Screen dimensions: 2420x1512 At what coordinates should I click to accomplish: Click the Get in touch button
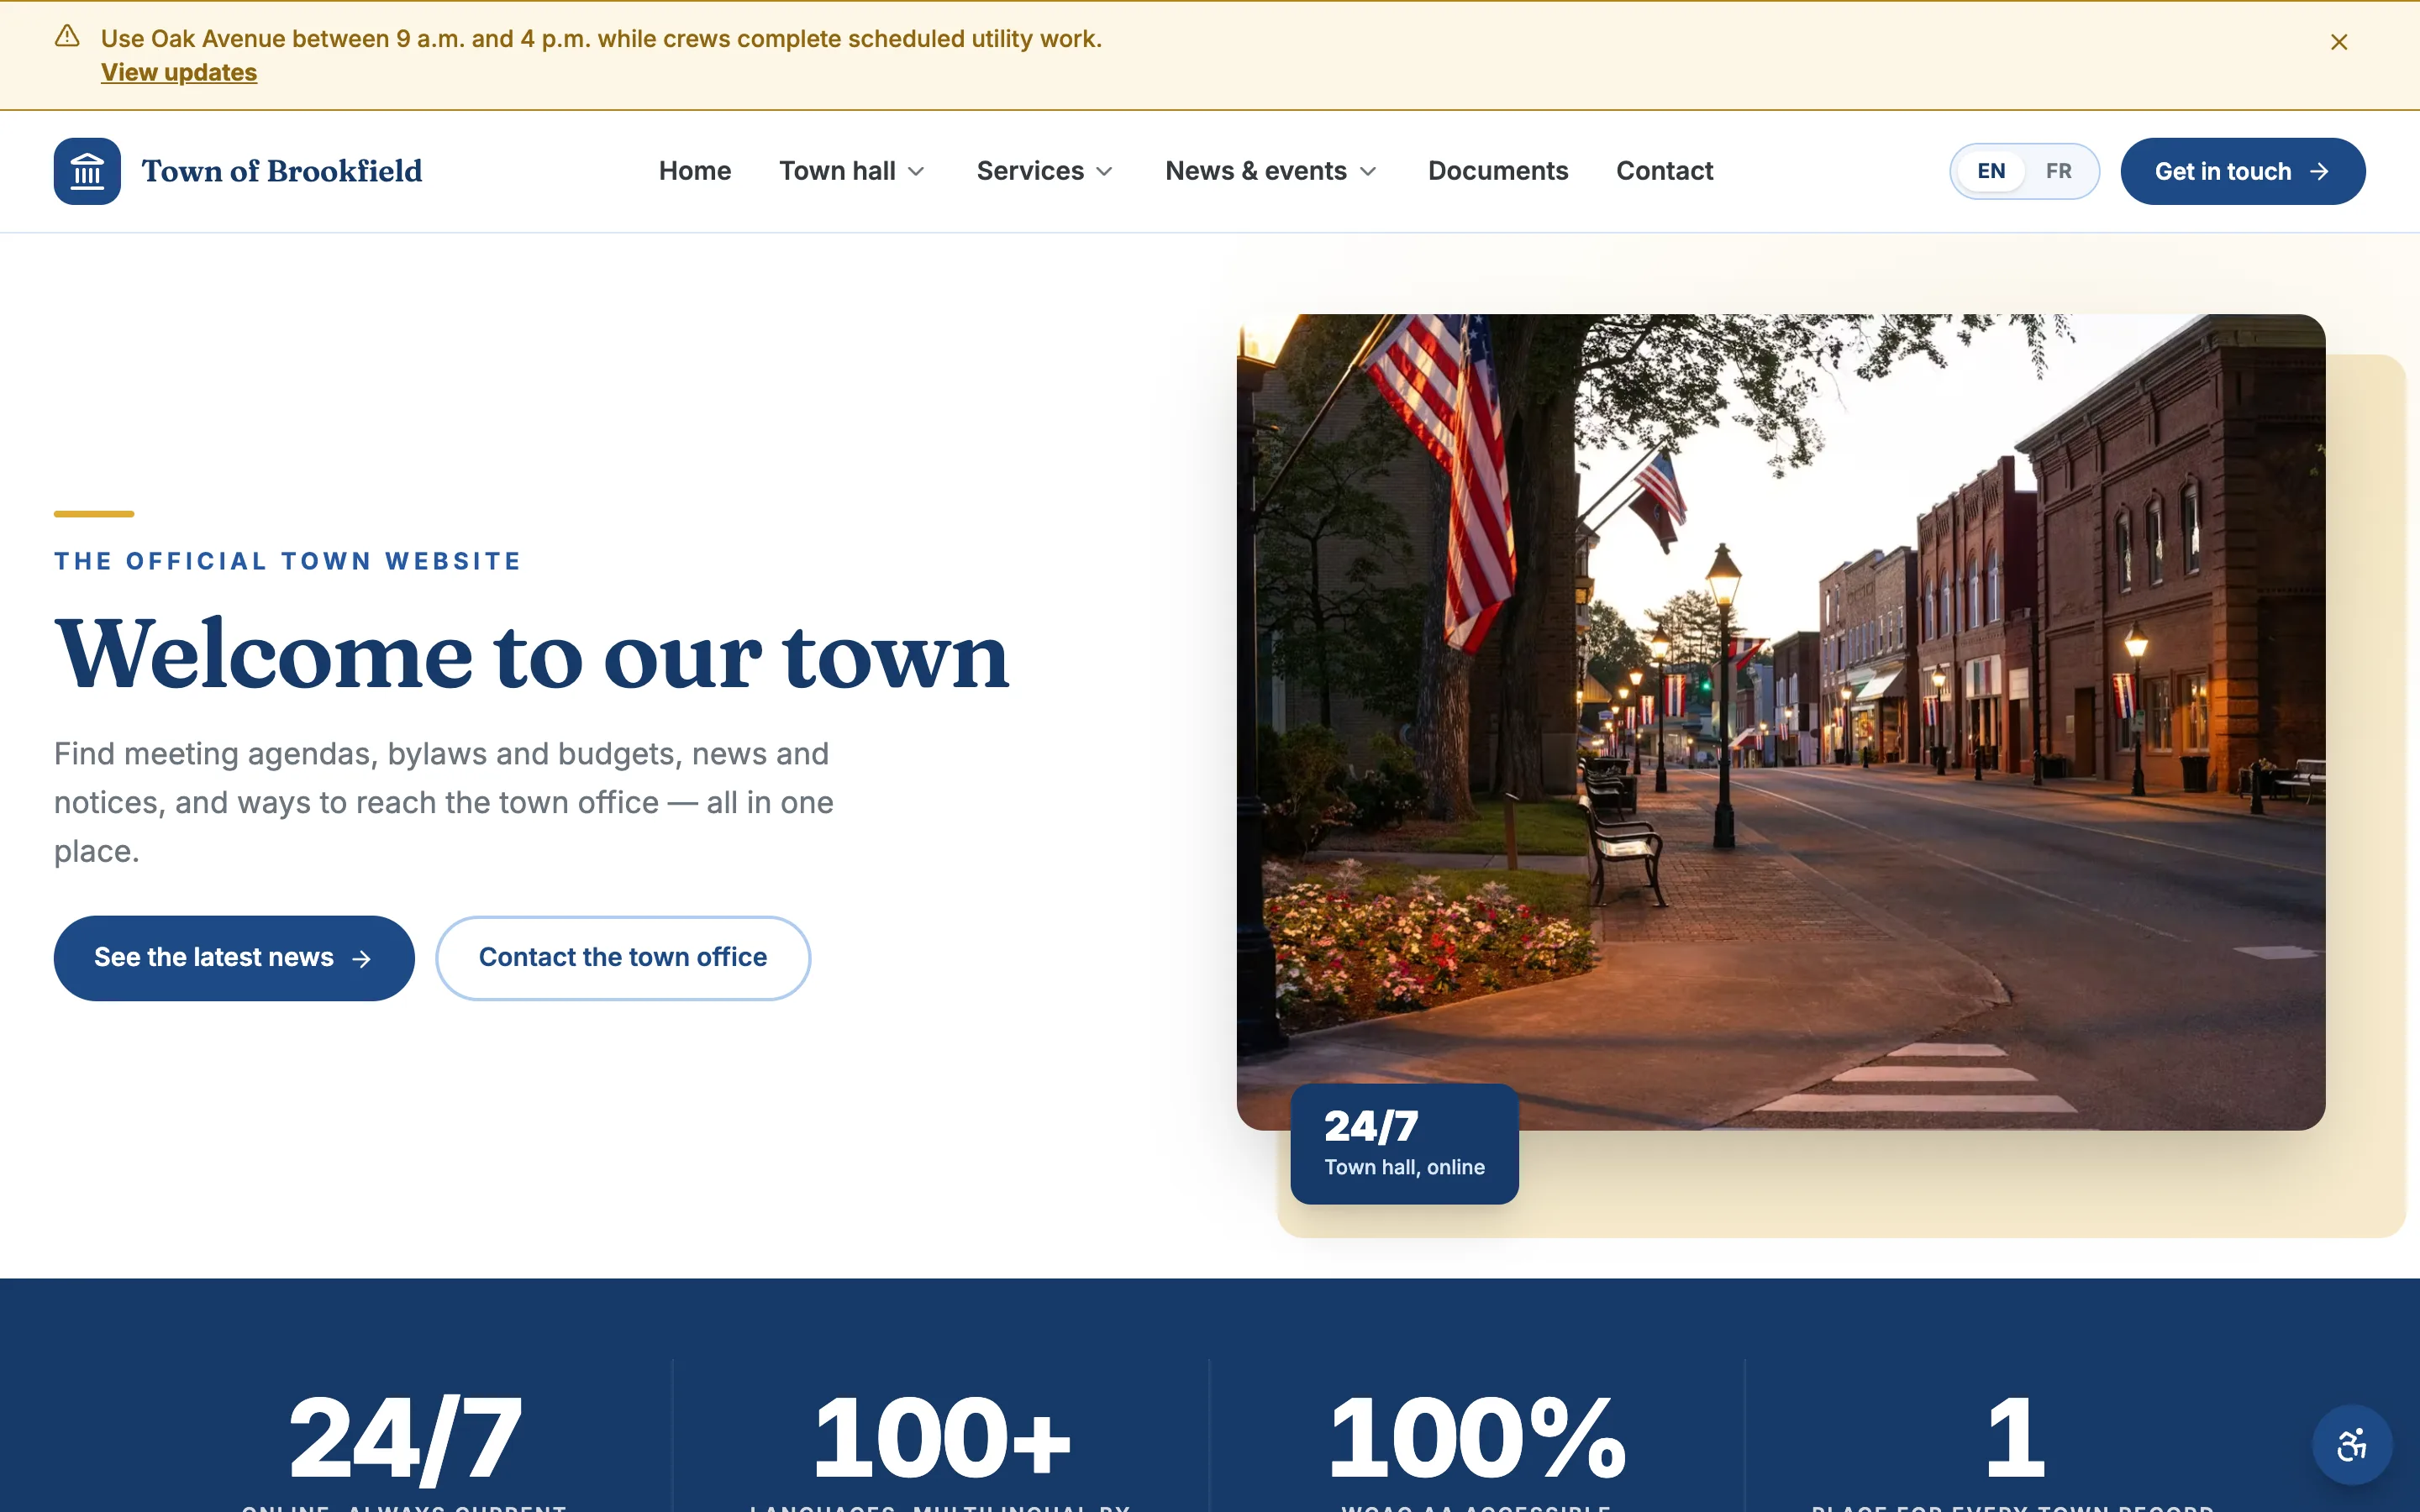(x=2242, y=171)
